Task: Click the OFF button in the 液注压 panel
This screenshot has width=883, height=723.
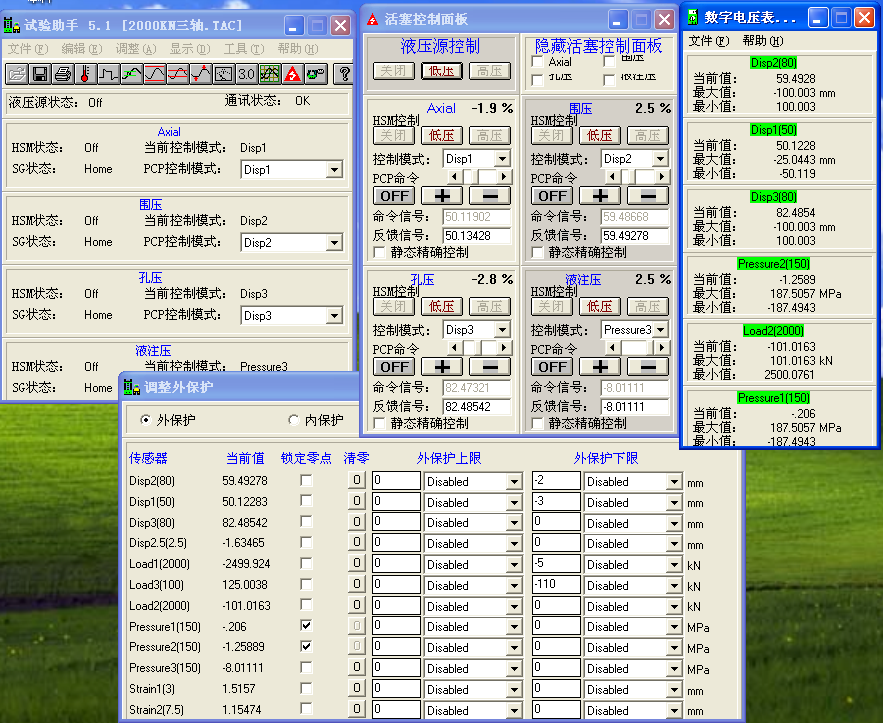Action: pos(552,367)
